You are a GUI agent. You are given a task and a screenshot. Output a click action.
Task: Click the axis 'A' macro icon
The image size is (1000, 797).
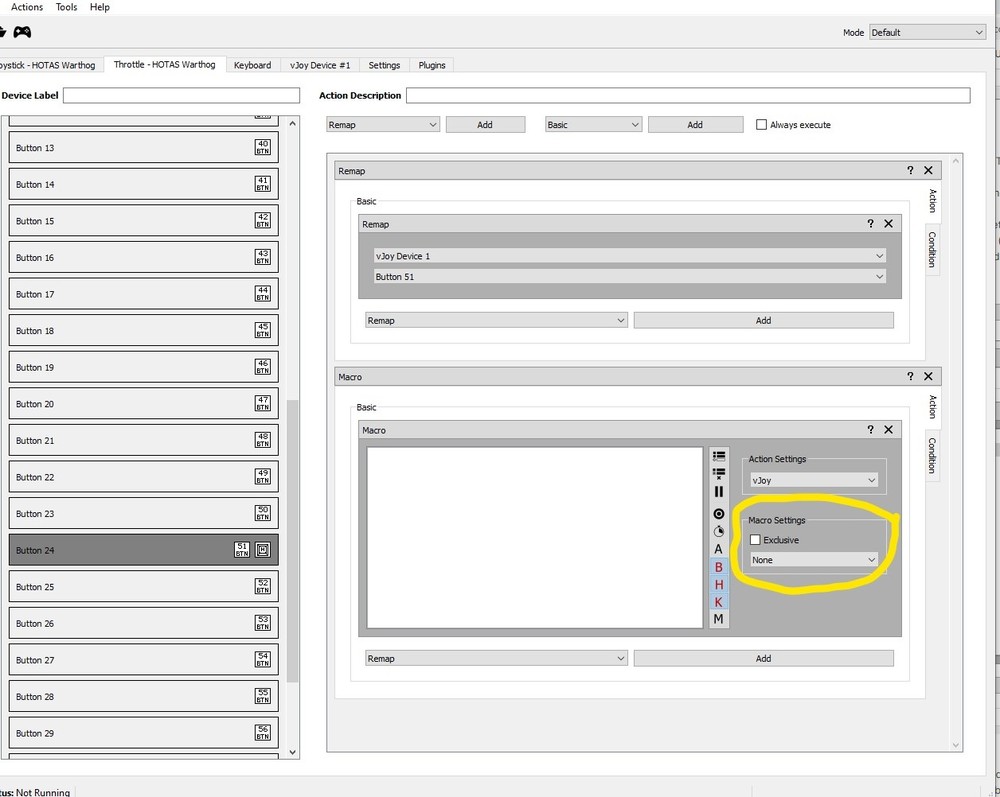(x=719, y=549)
